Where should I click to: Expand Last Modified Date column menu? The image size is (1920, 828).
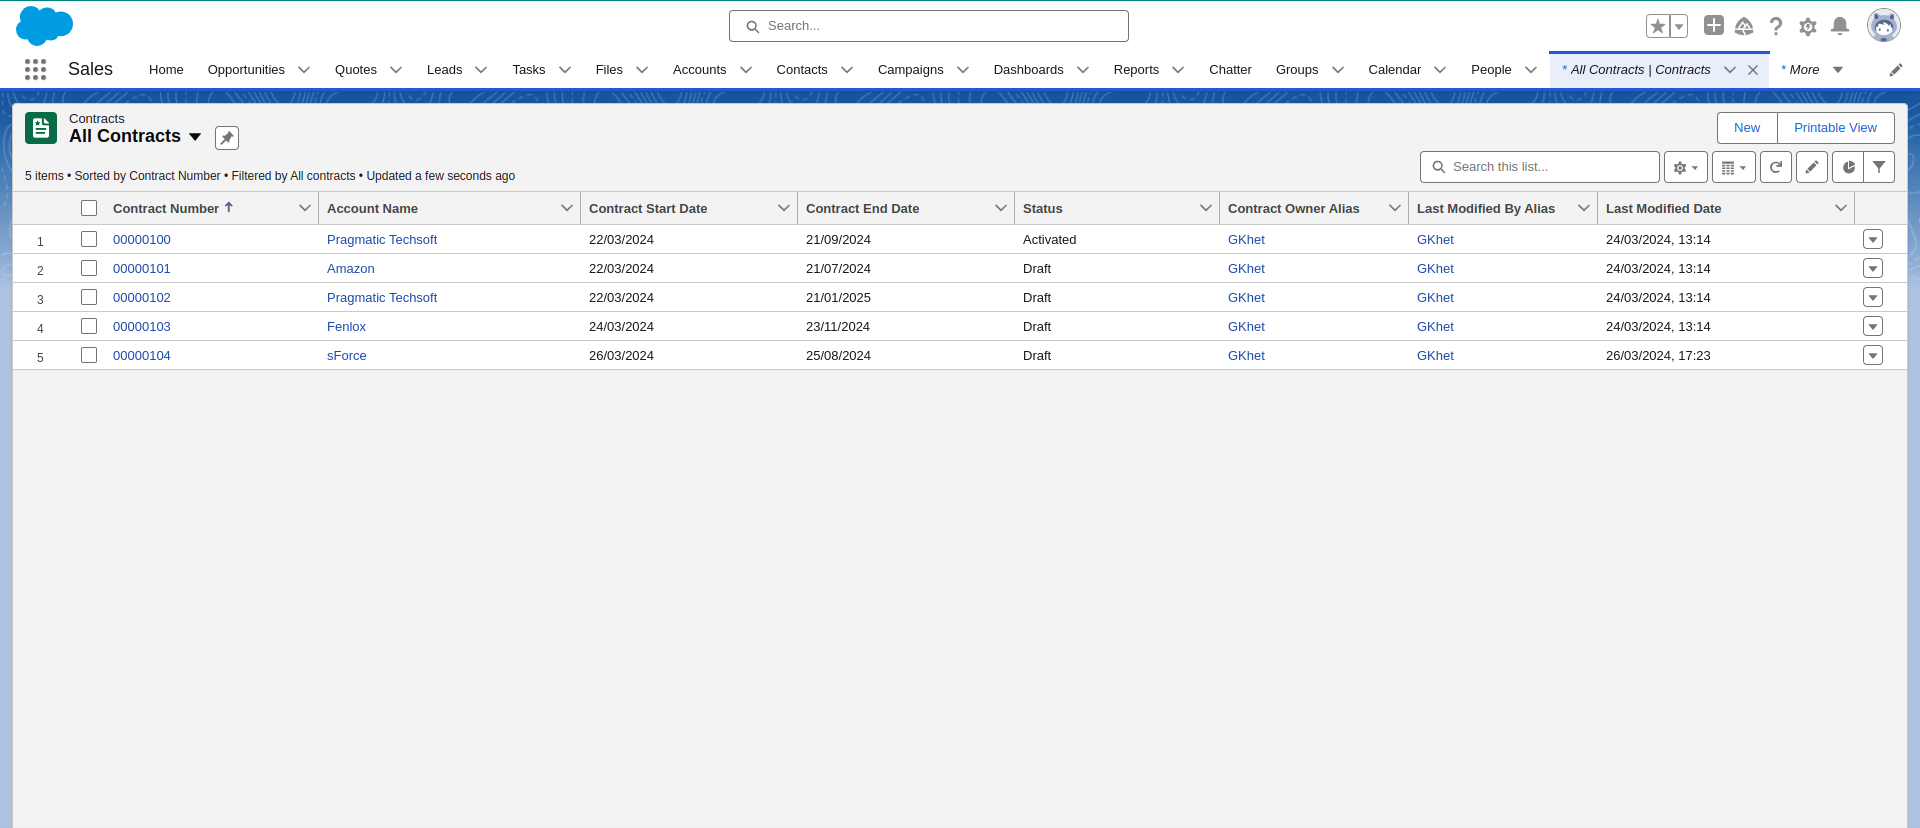(x=1841, y=208)
